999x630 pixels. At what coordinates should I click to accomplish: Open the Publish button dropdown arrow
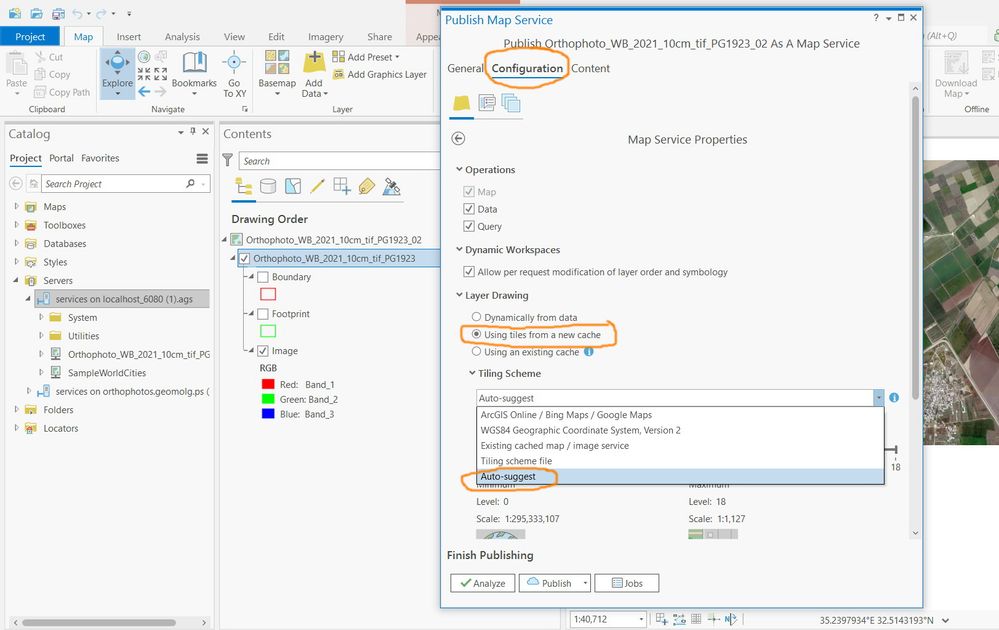coord(586,583)
